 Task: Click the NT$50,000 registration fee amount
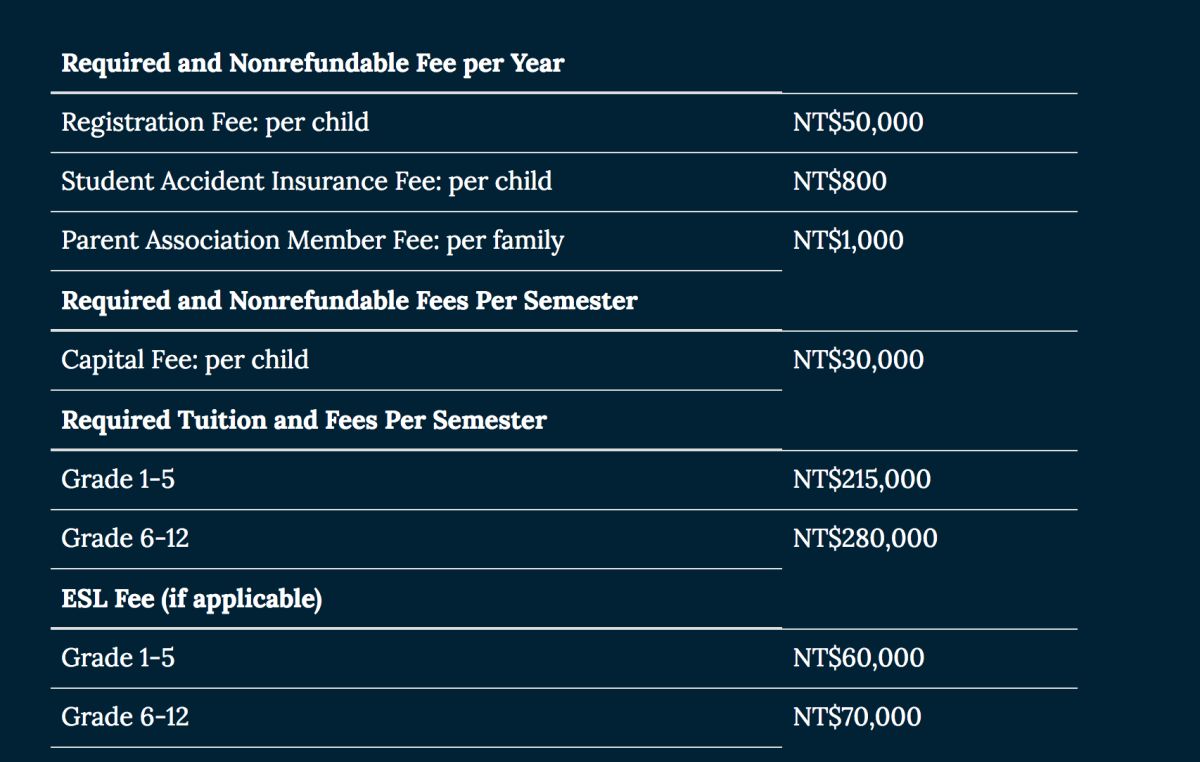(x=858, y=122)
